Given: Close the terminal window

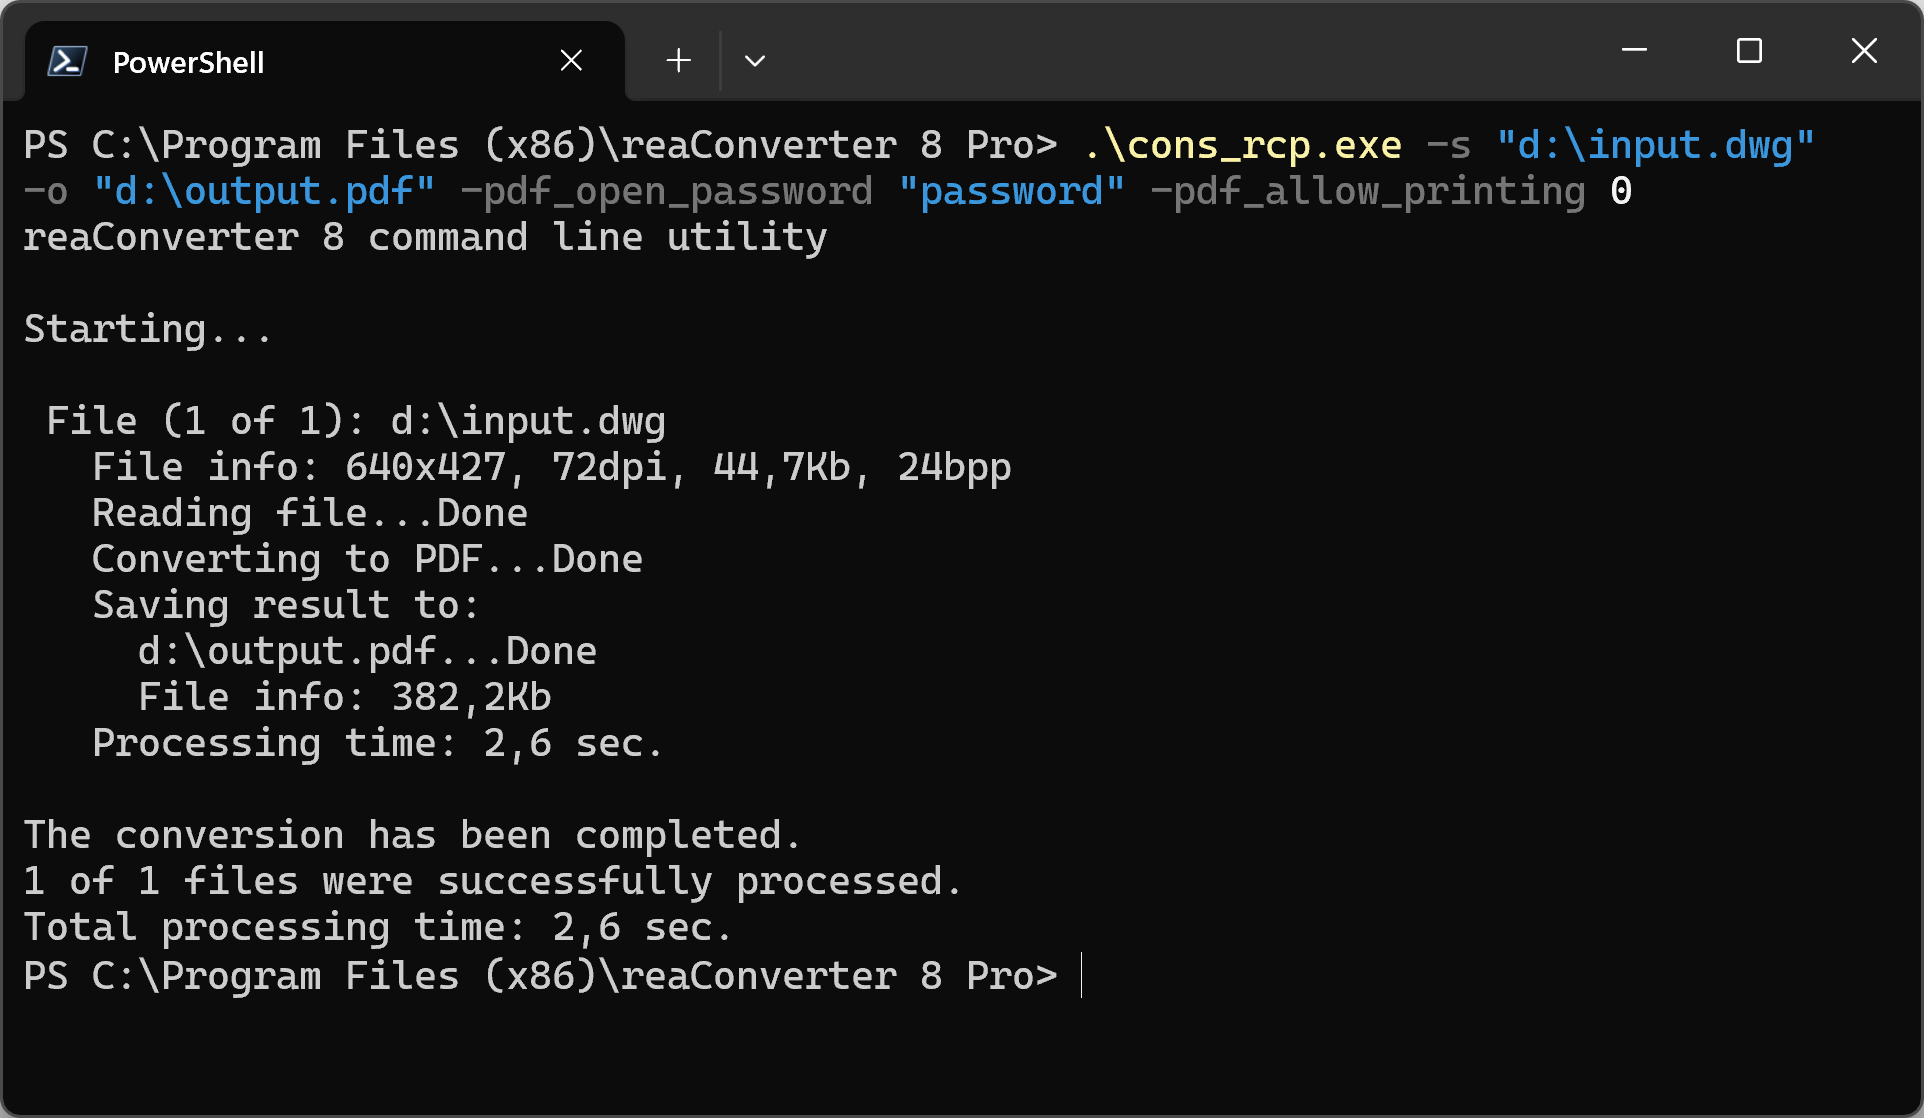Looking at the screenshot, I should coord(1864,50).
